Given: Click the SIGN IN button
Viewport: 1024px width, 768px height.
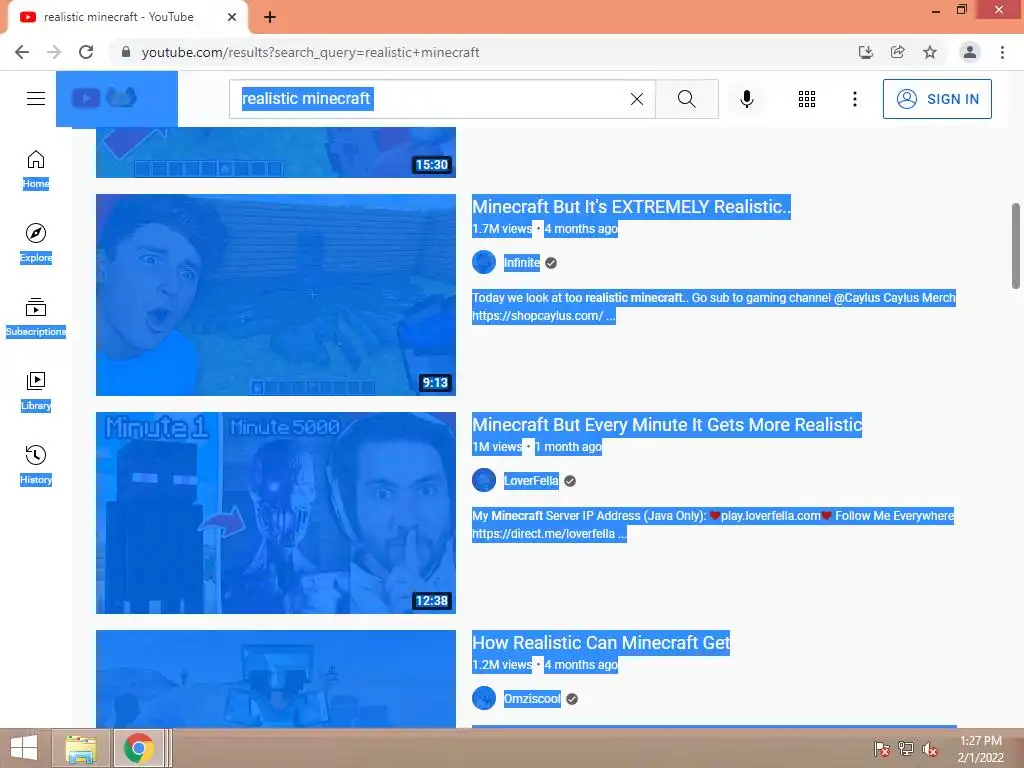Looking at the screenshot, I should pyautogui.click(x=937, y=99).
